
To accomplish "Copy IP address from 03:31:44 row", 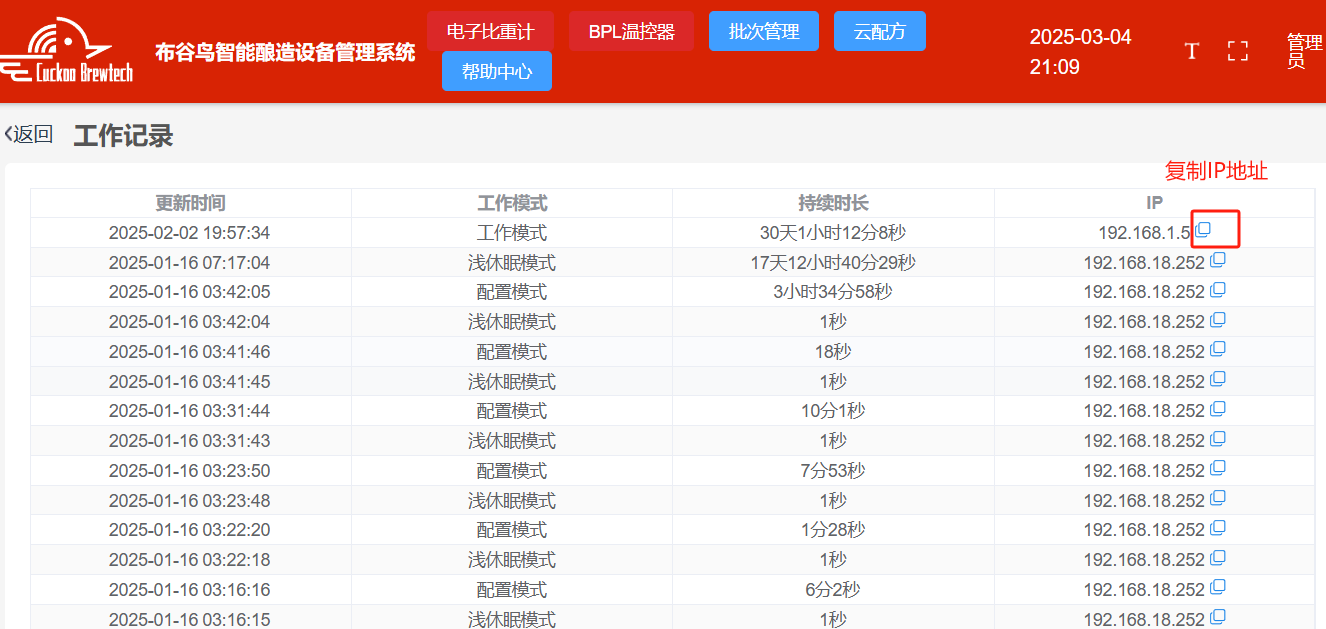I will [x=1217, y=410].
